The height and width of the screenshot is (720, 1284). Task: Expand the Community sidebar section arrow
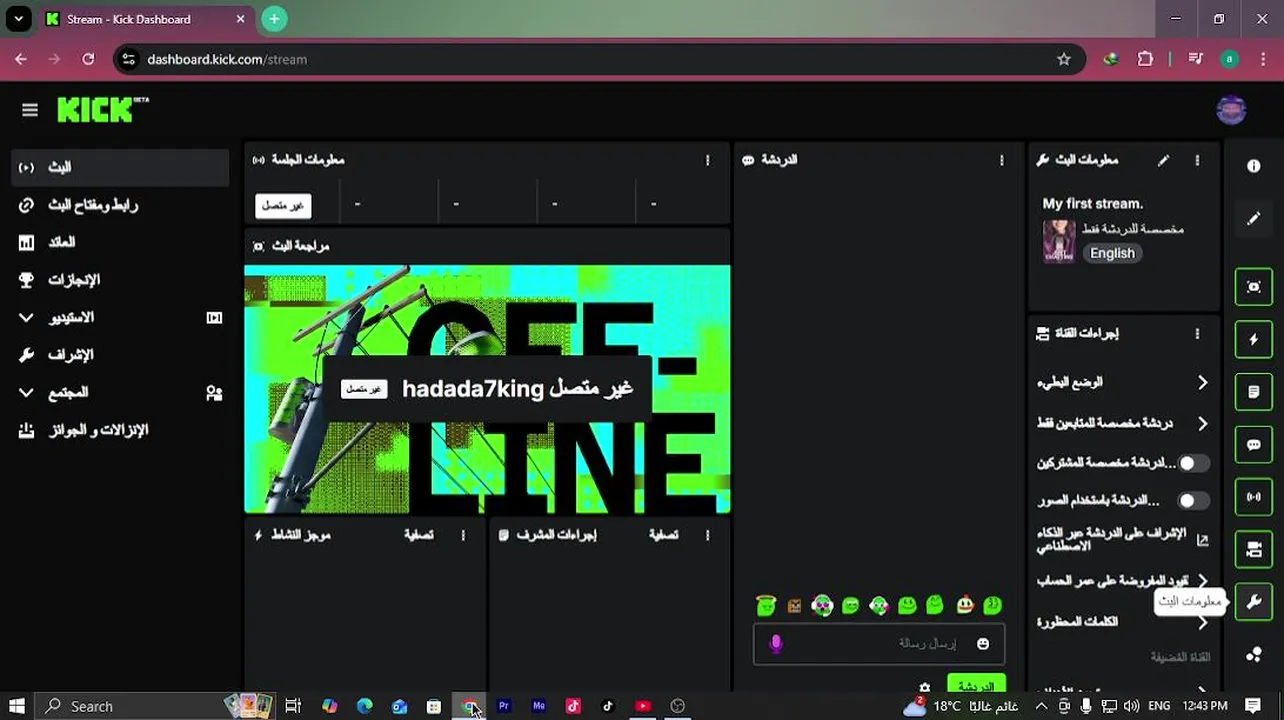26,392
